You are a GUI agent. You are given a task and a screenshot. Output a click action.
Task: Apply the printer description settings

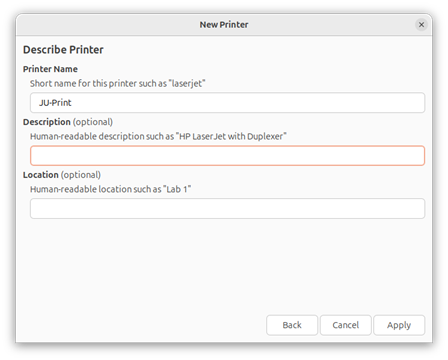pos(399,325)
